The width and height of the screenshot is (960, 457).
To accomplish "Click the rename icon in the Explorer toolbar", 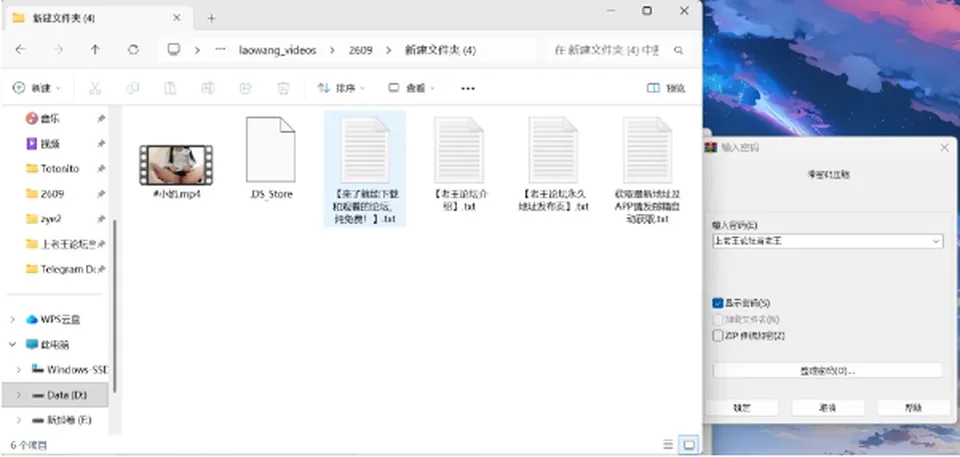I will click(208, 88).
